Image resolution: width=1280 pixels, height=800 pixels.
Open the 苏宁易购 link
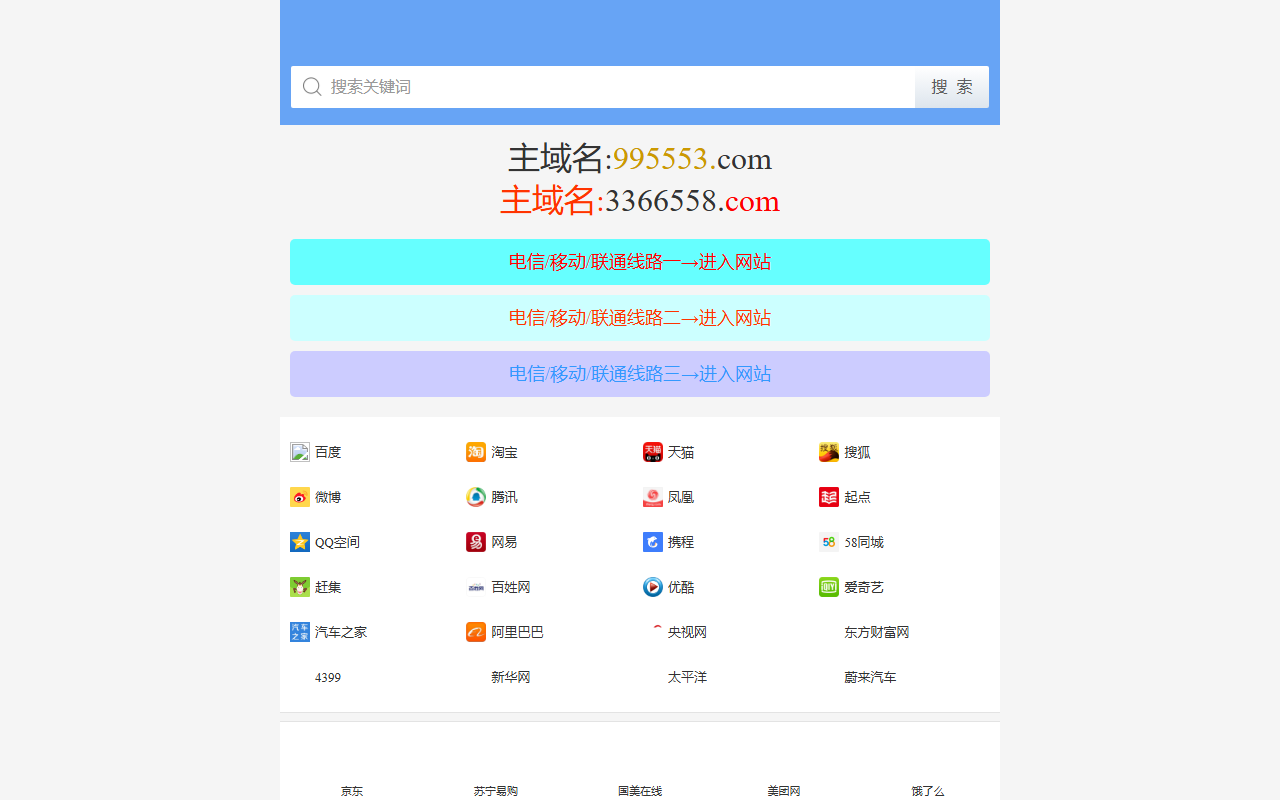click(x=496, y=791)
